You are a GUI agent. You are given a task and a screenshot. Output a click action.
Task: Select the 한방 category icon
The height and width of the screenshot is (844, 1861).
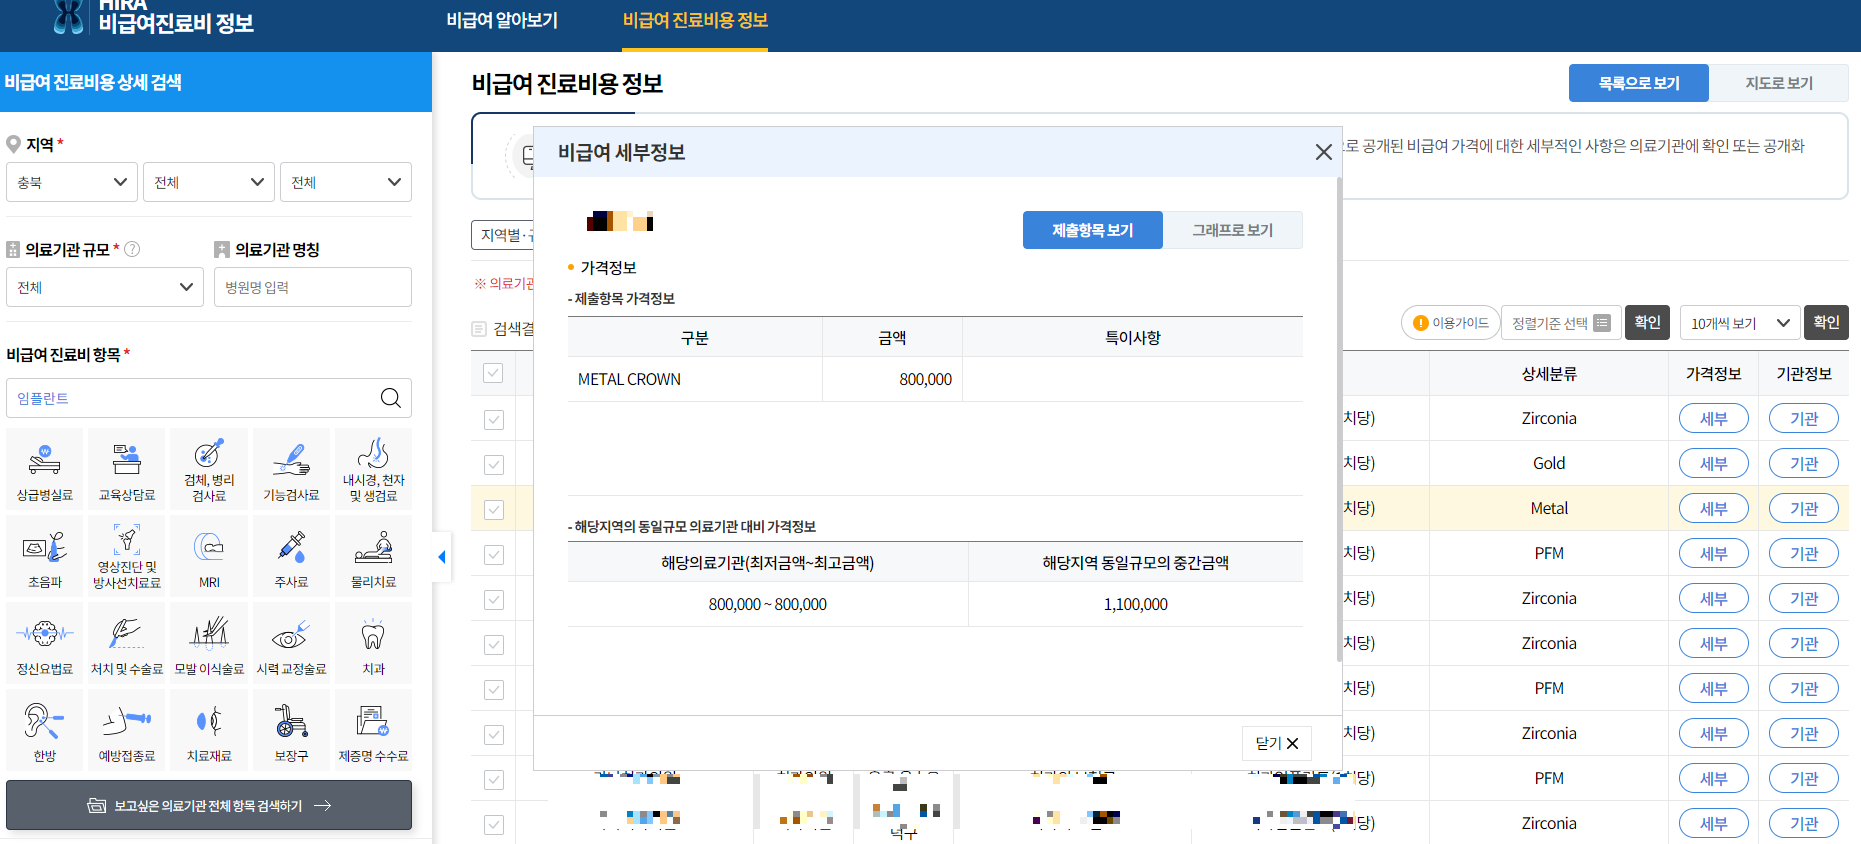tap(45, 730)
